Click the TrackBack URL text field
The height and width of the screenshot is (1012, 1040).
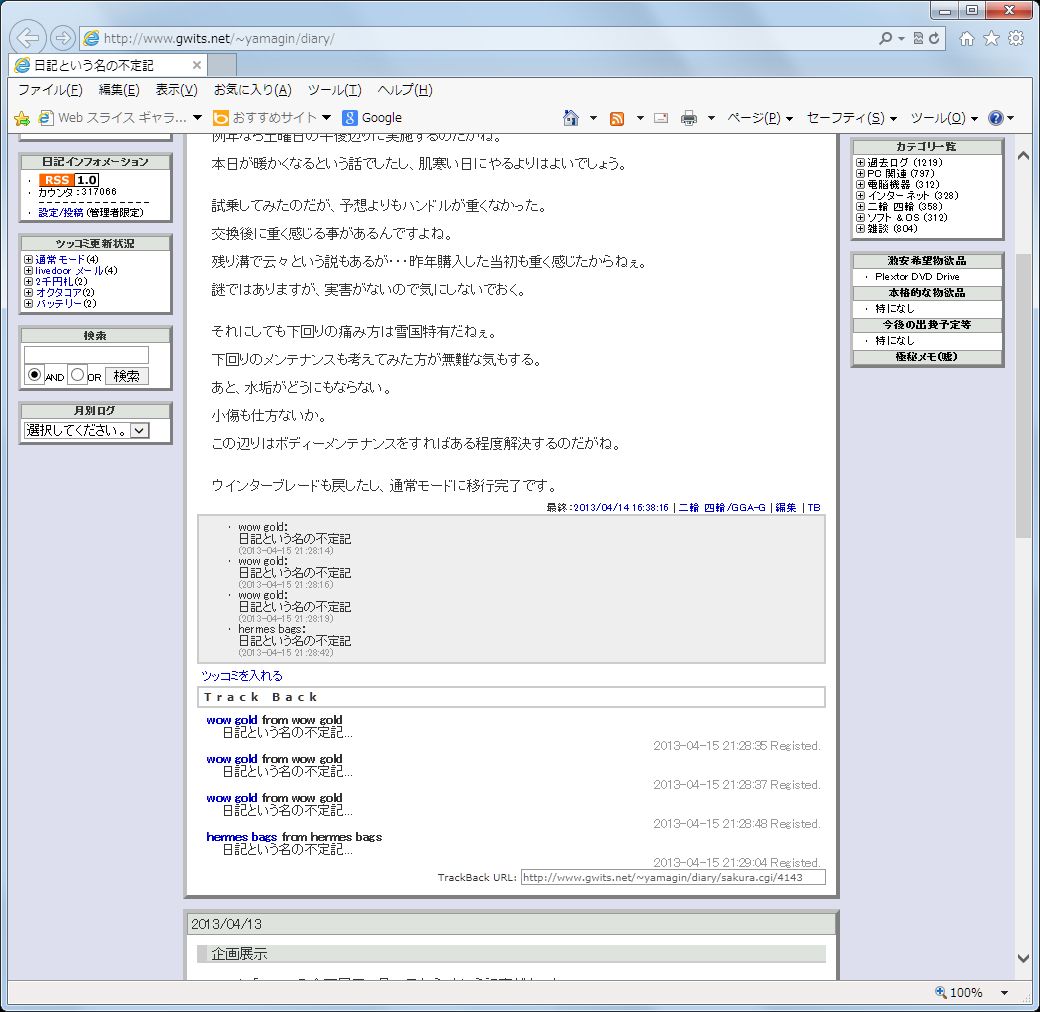pos(672,877)
